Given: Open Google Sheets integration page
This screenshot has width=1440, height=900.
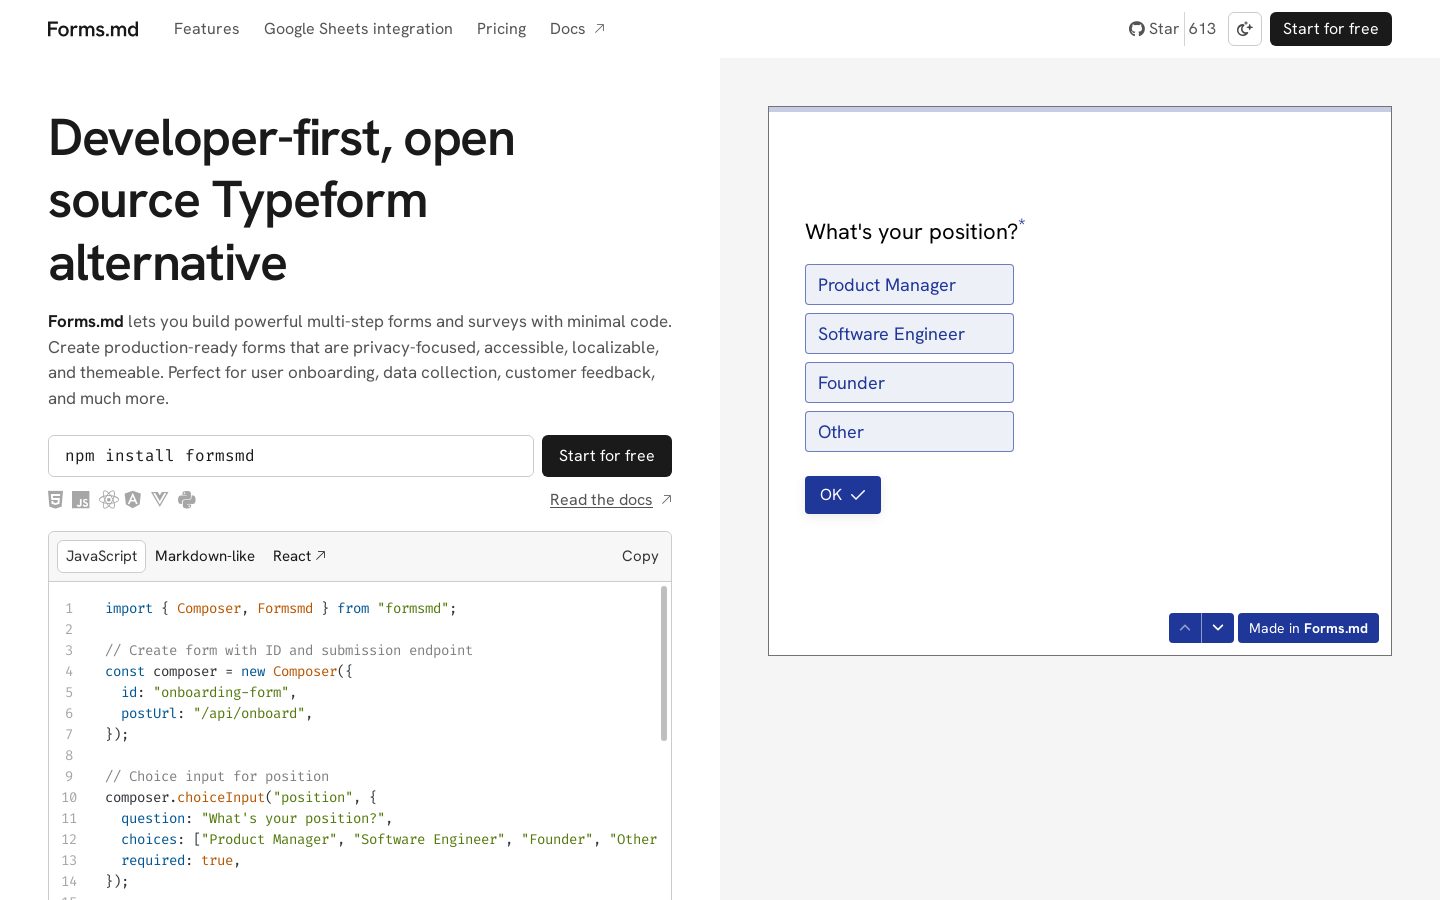Looking at the screenshot, I should pyautogui.click(x=358, y=29).
